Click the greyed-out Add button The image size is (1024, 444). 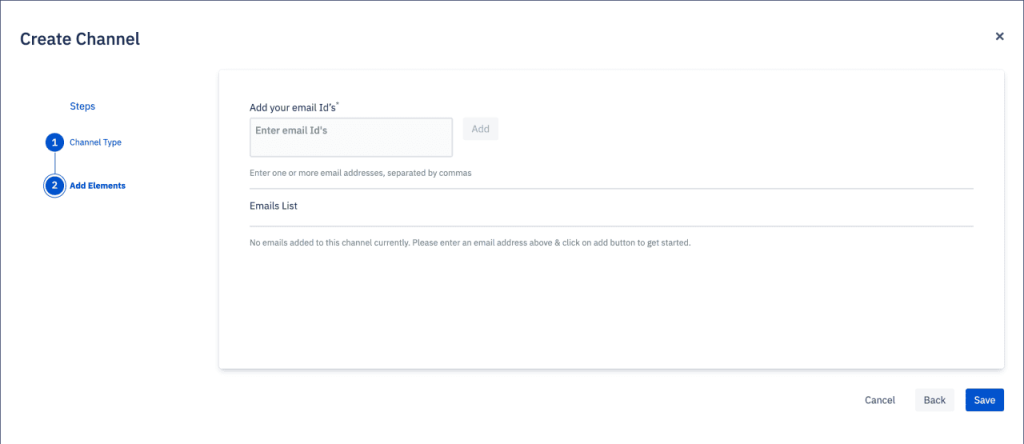[x=481, y=129]
